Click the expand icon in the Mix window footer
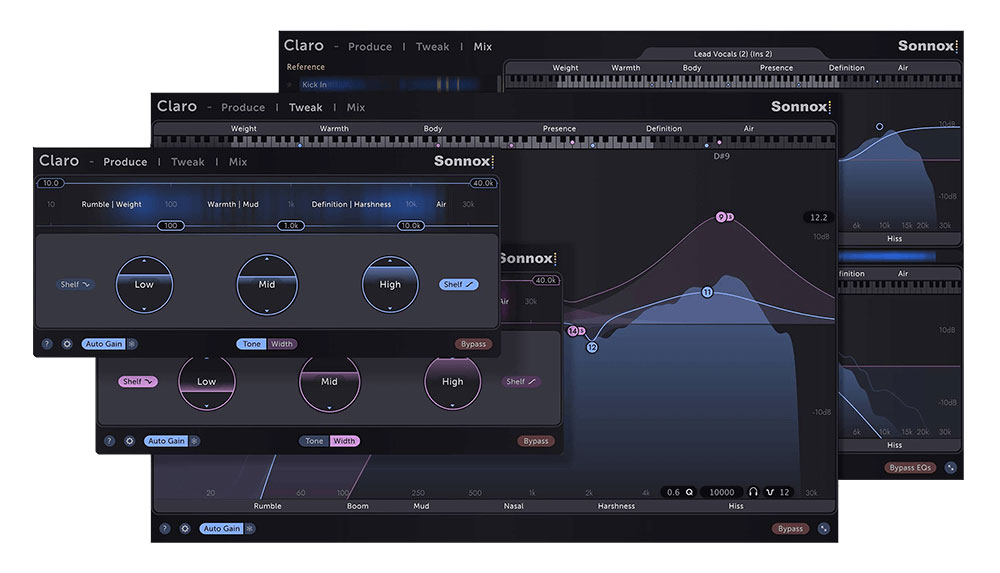The height and width of the screenshot is (573, 1000). [950, 468]
